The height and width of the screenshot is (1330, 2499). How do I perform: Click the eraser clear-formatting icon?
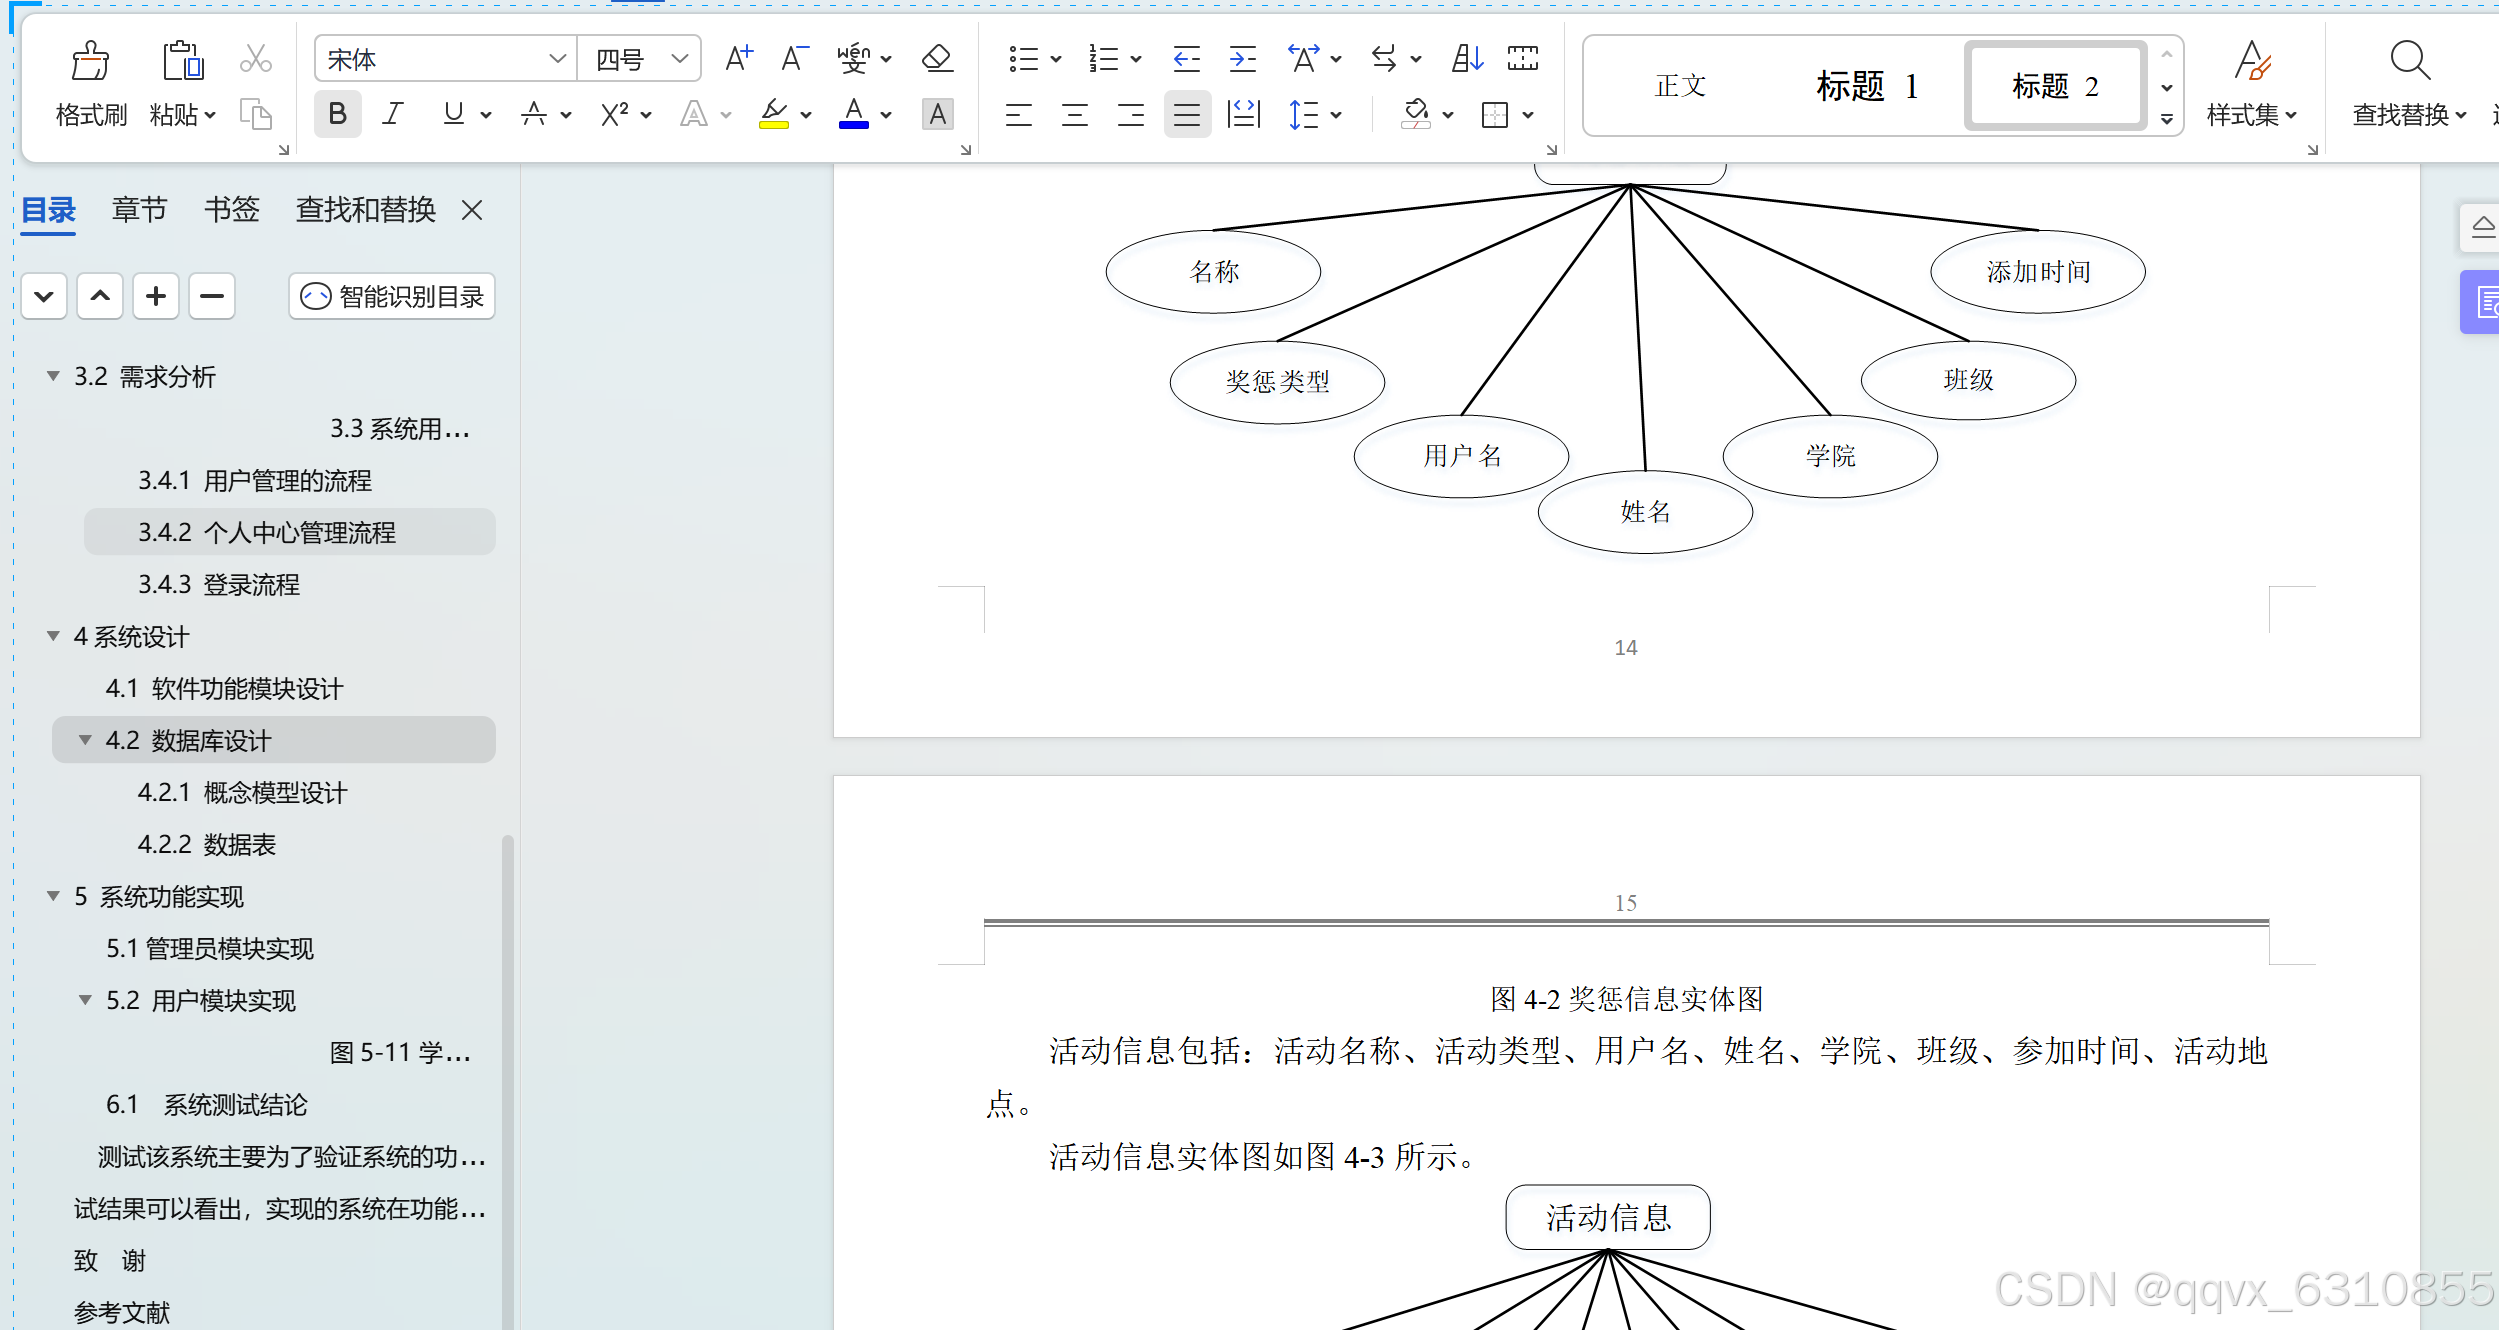tap(936, 59)
